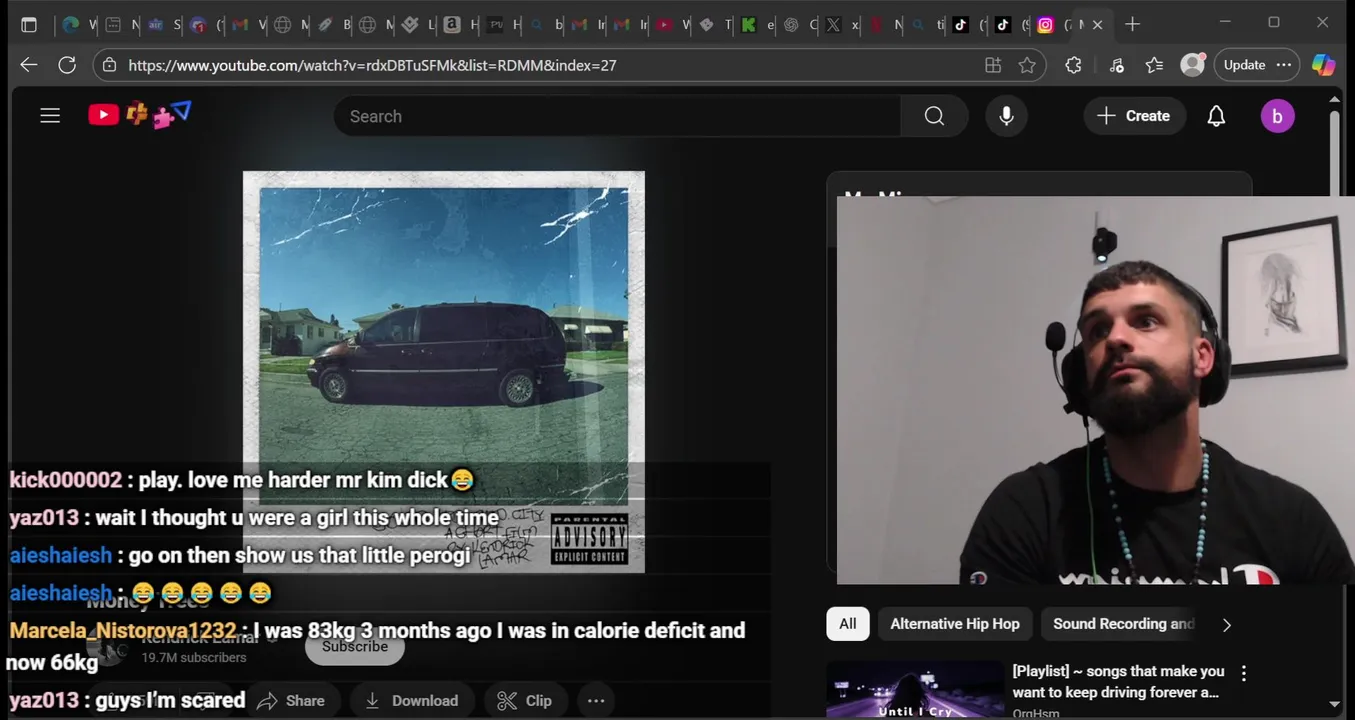Switch to the Amazon tab
Image resolution: width=1355 pixels, height=720 pixels.
coord(452,25)
